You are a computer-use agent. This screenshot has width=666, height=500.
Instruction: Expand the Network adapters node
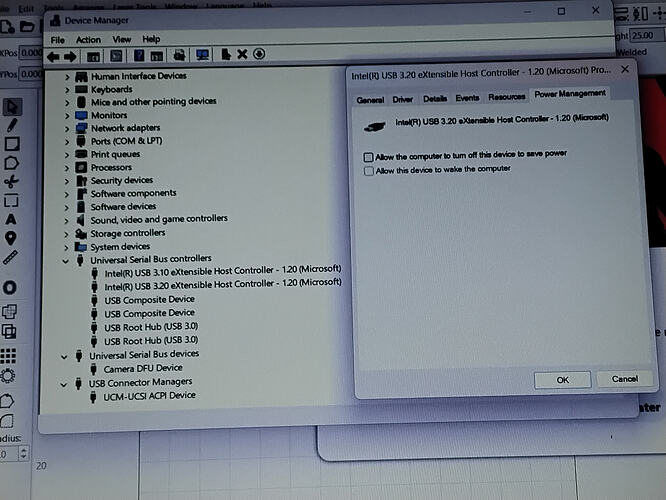pos(67,129)
